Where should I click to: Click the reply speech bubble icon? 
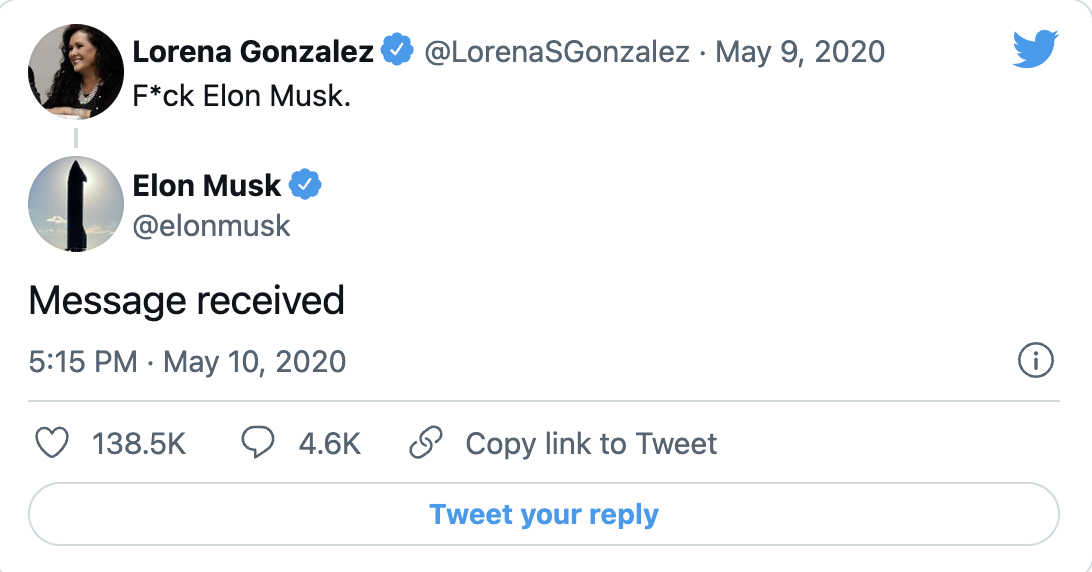(x=259, y=443)
